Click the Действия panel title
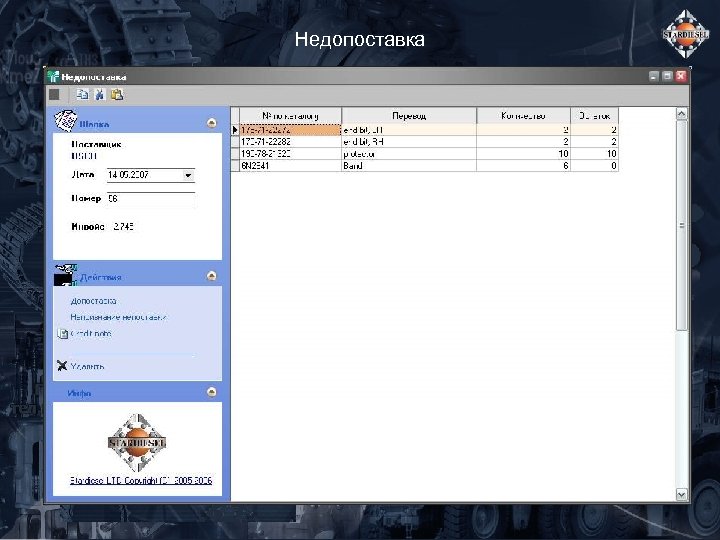720x540 pixels. point(101,277)
